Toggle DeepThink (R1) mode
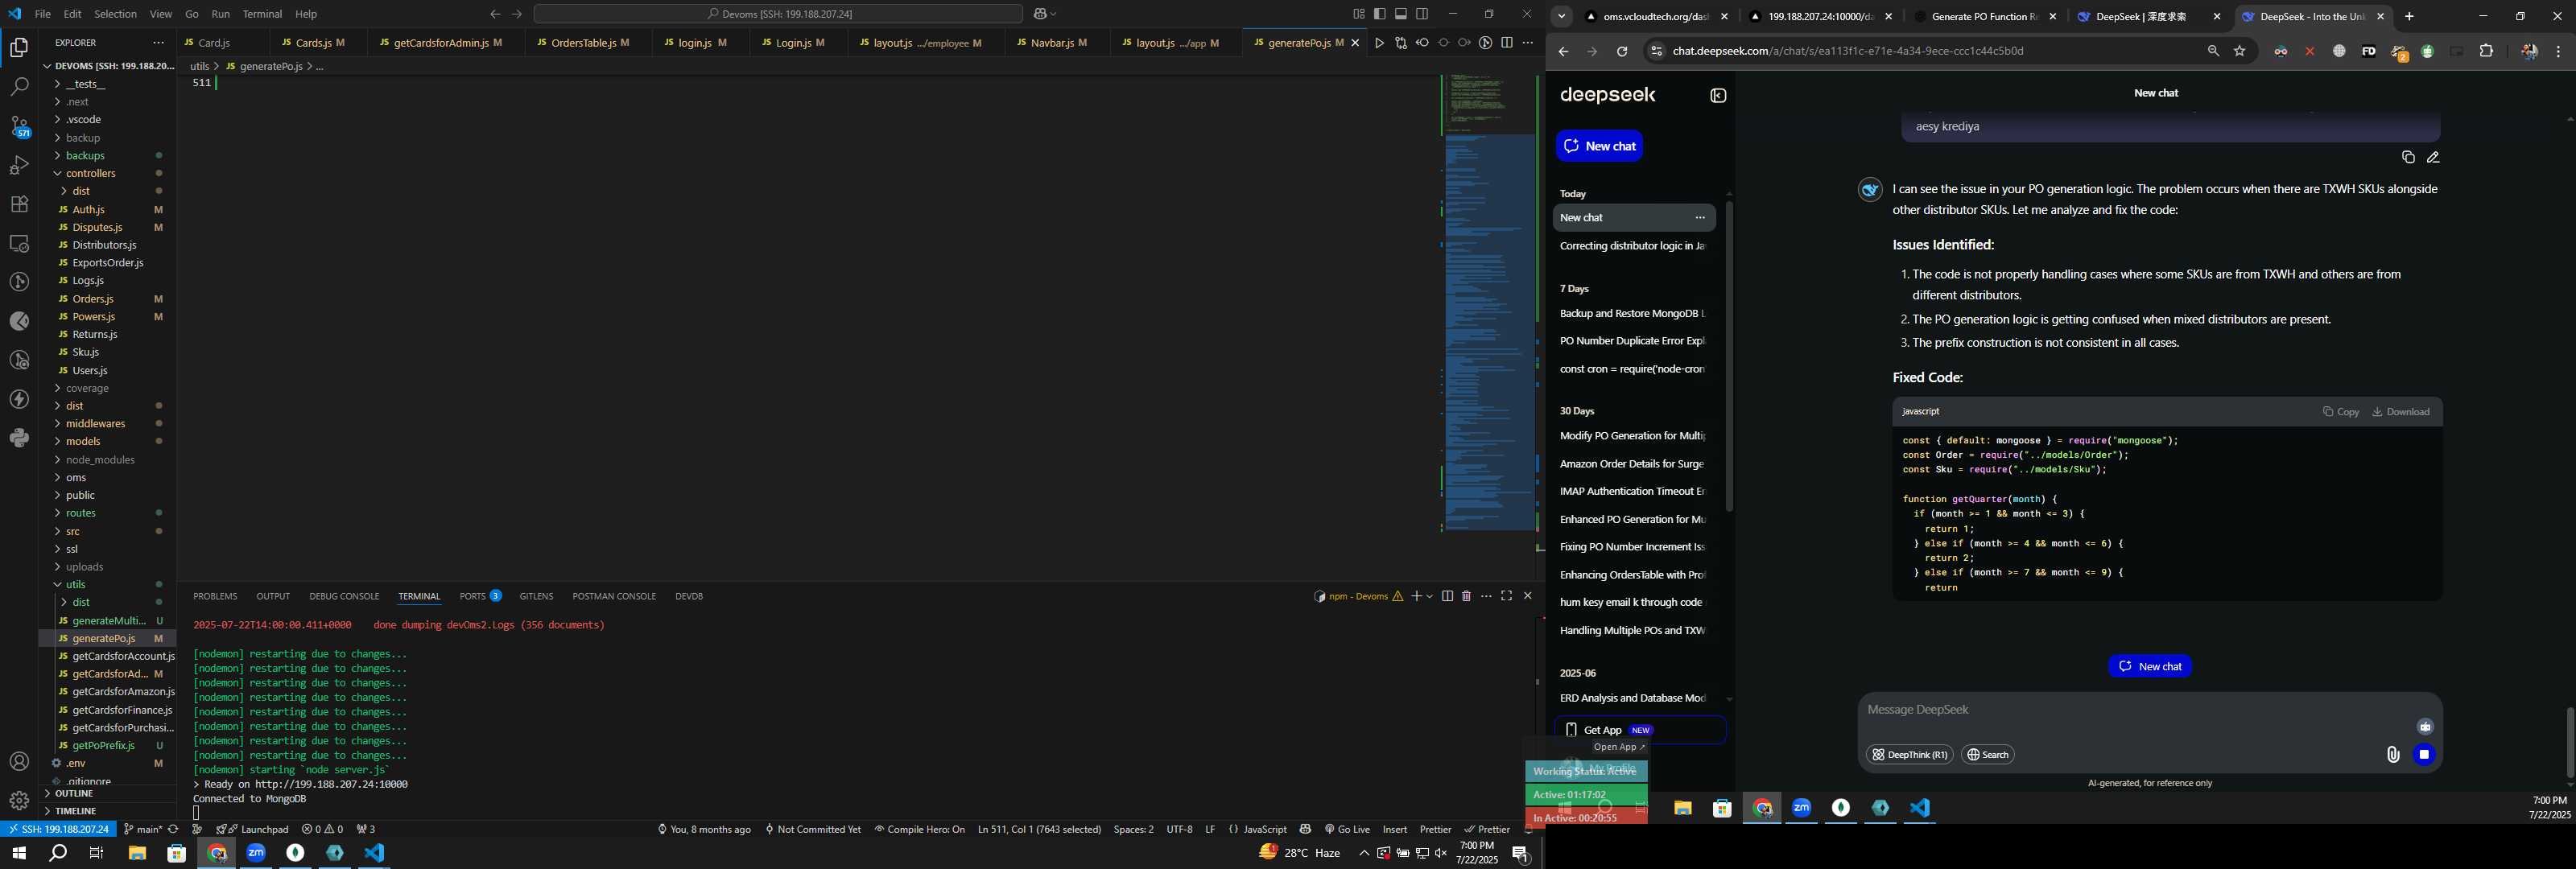This screenshot has width=2576, height=869. 1909,755
